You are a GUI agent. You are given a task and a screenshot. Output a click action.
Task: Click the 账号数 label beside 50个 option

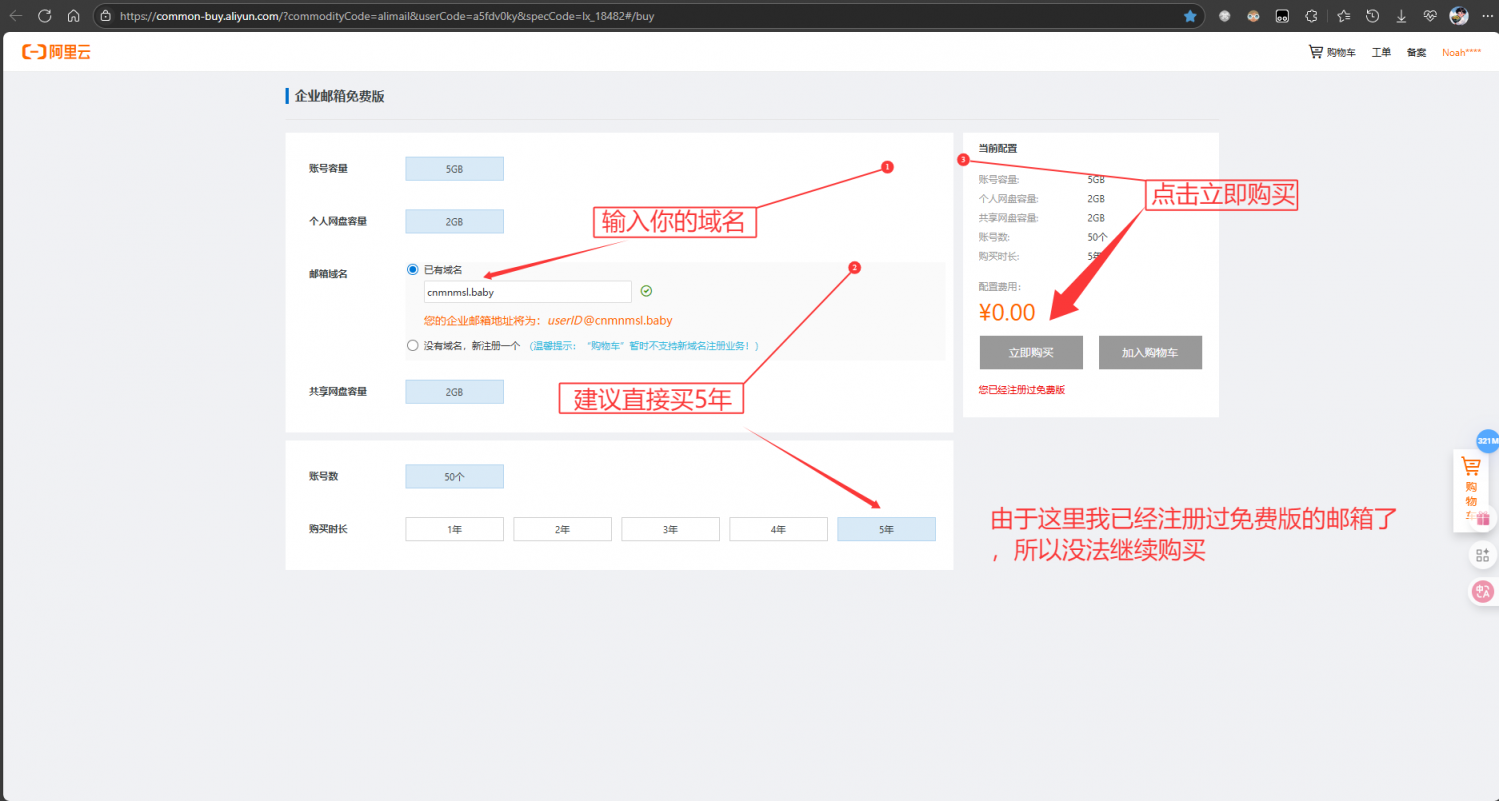coord(324,476)
